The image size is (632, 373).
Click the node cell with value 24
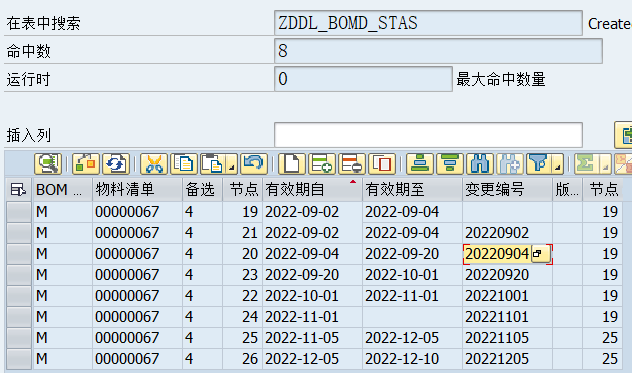point(242,317)
